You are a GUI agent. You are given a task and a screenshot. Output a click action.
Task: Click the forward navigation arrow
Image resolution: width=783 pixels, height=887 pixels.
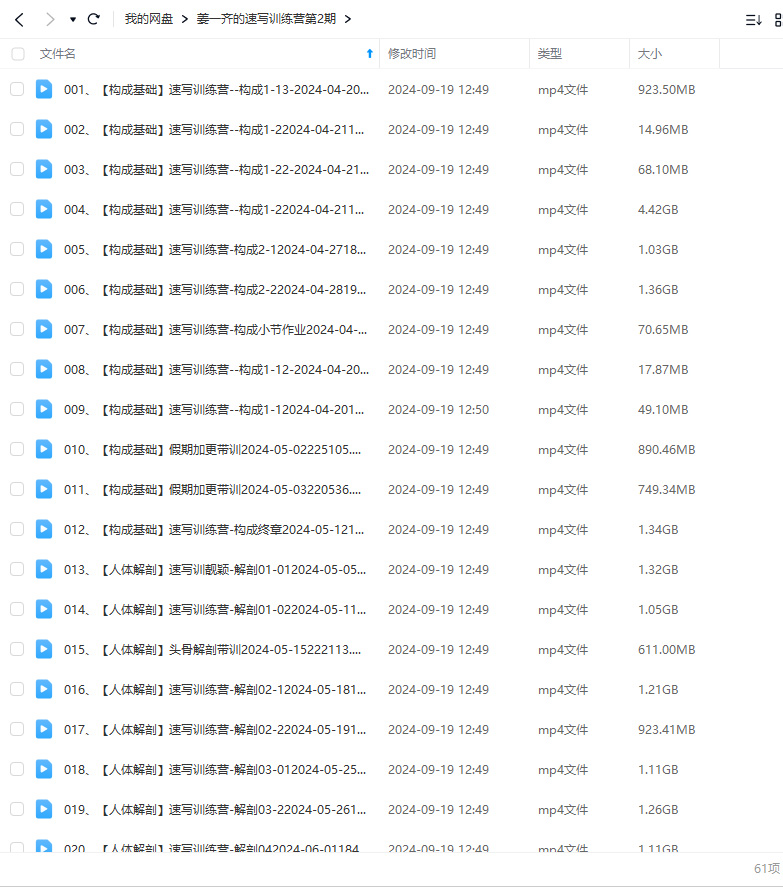[50, 19]
